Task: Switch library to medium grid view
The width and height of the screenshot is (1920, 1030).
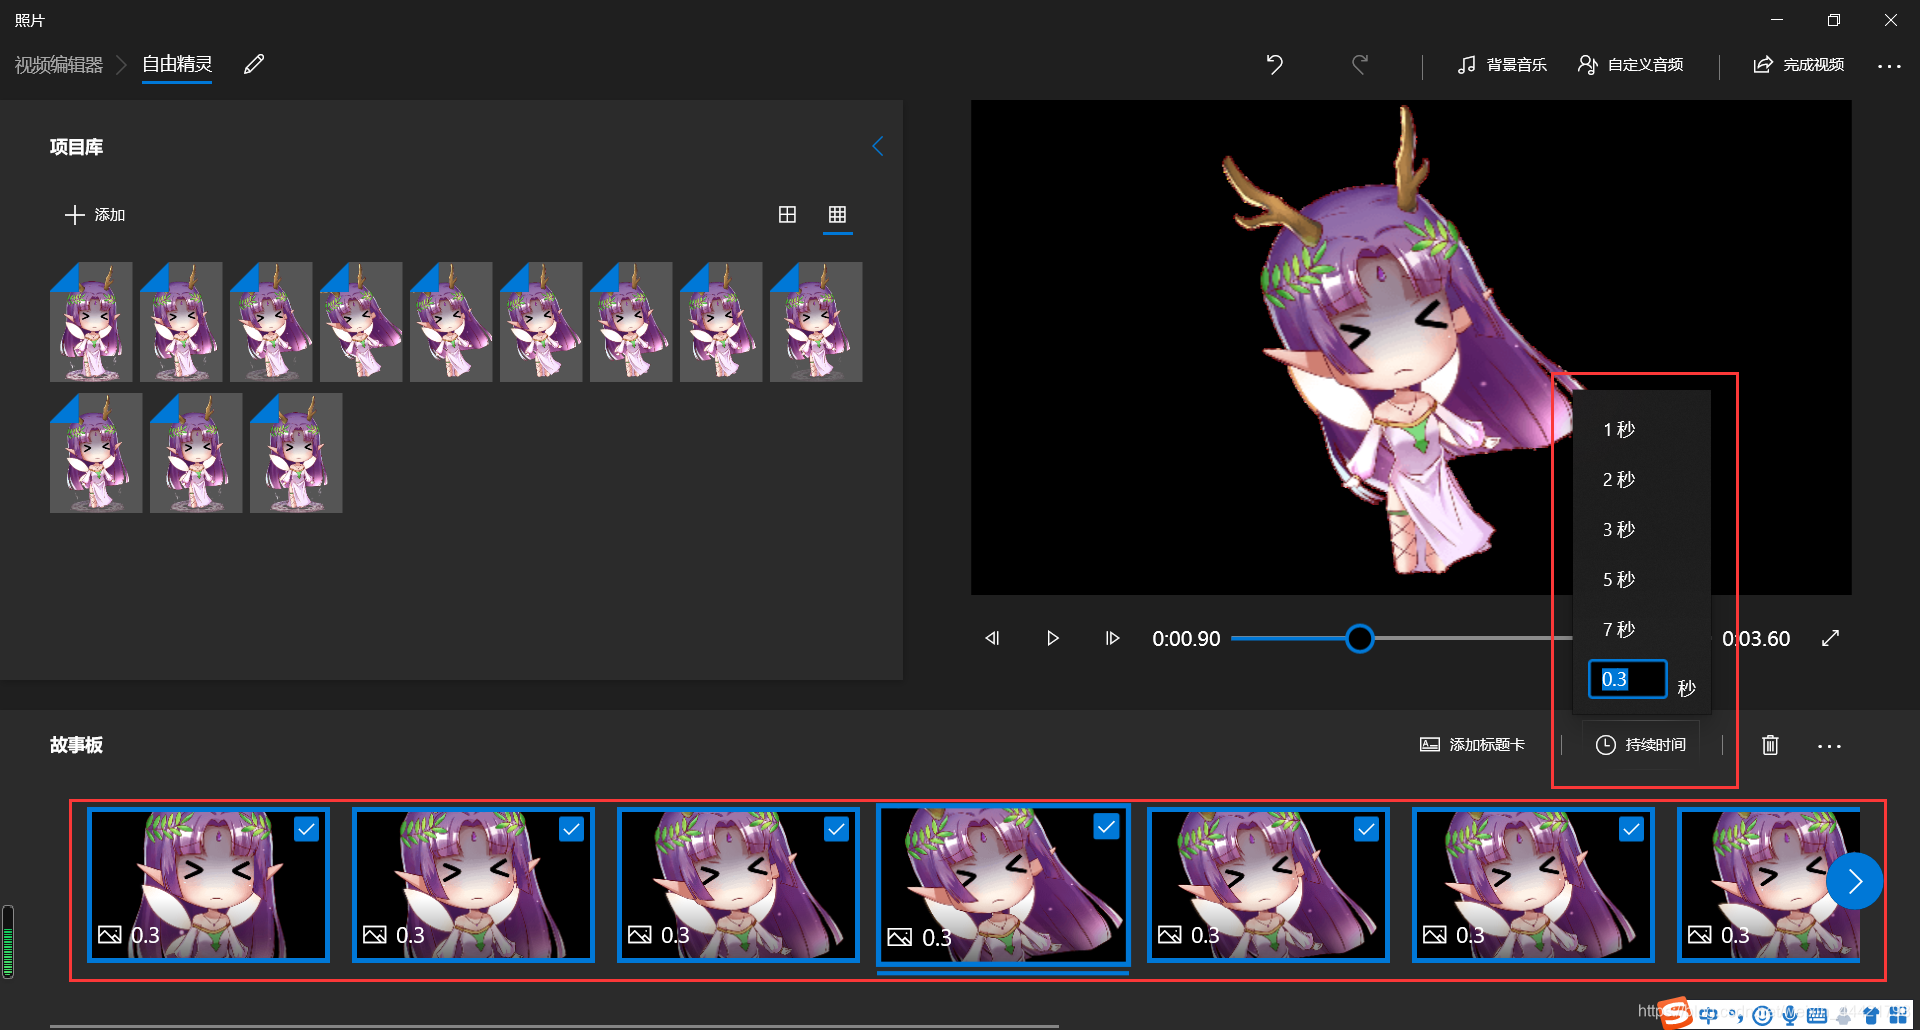Action: tap(787, 214)
